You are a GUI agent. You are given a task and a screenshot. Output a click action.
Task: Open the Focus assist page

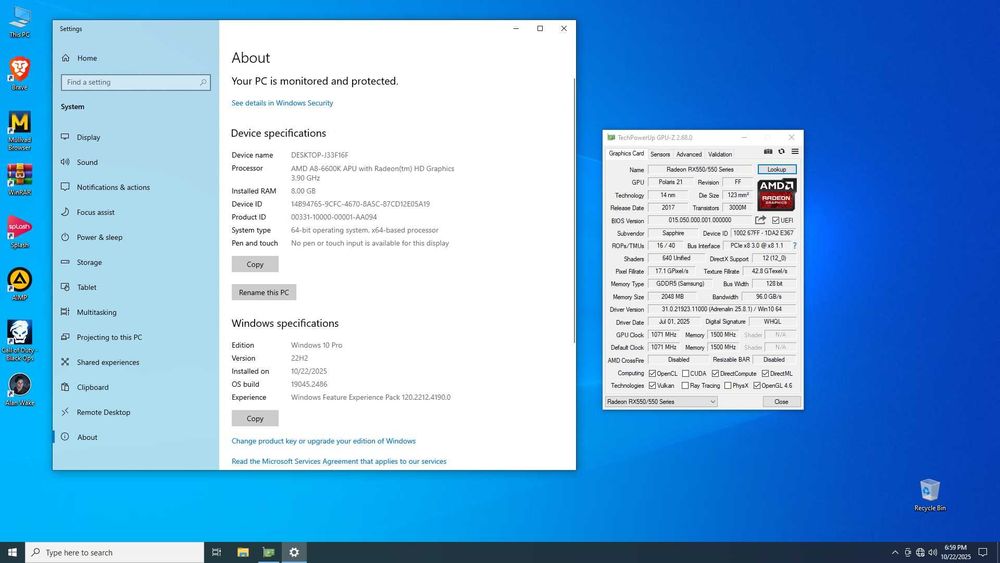point(96,212)
